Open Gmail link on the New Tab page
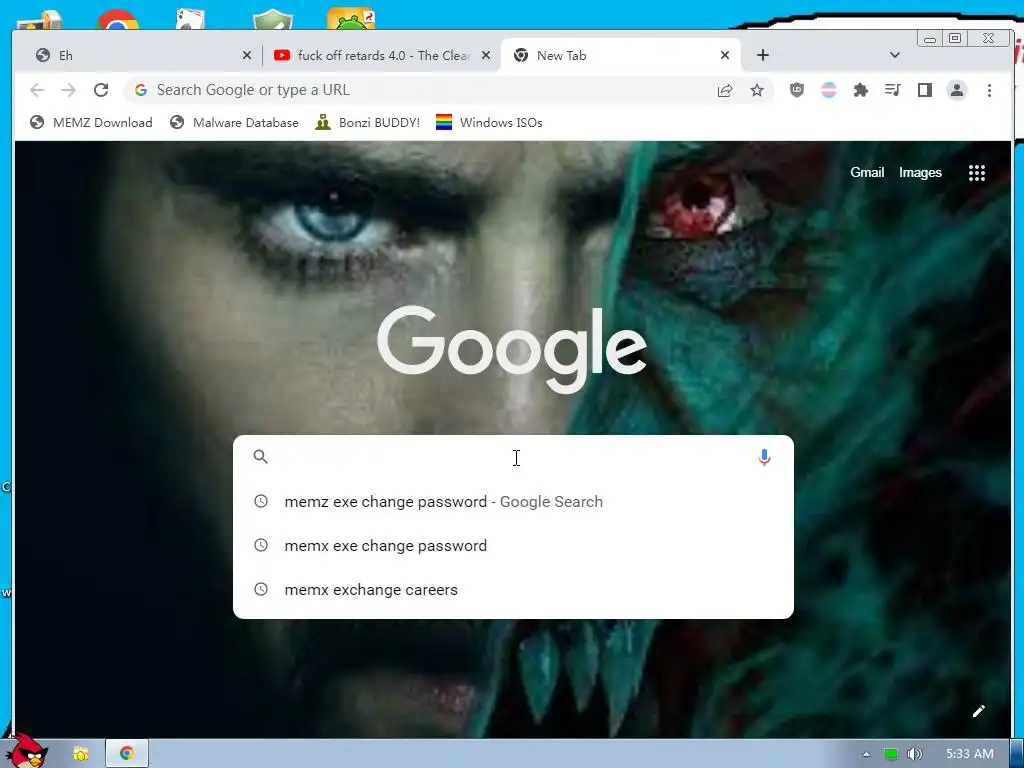Screen dimensions: 1024x768 point(867,172)
